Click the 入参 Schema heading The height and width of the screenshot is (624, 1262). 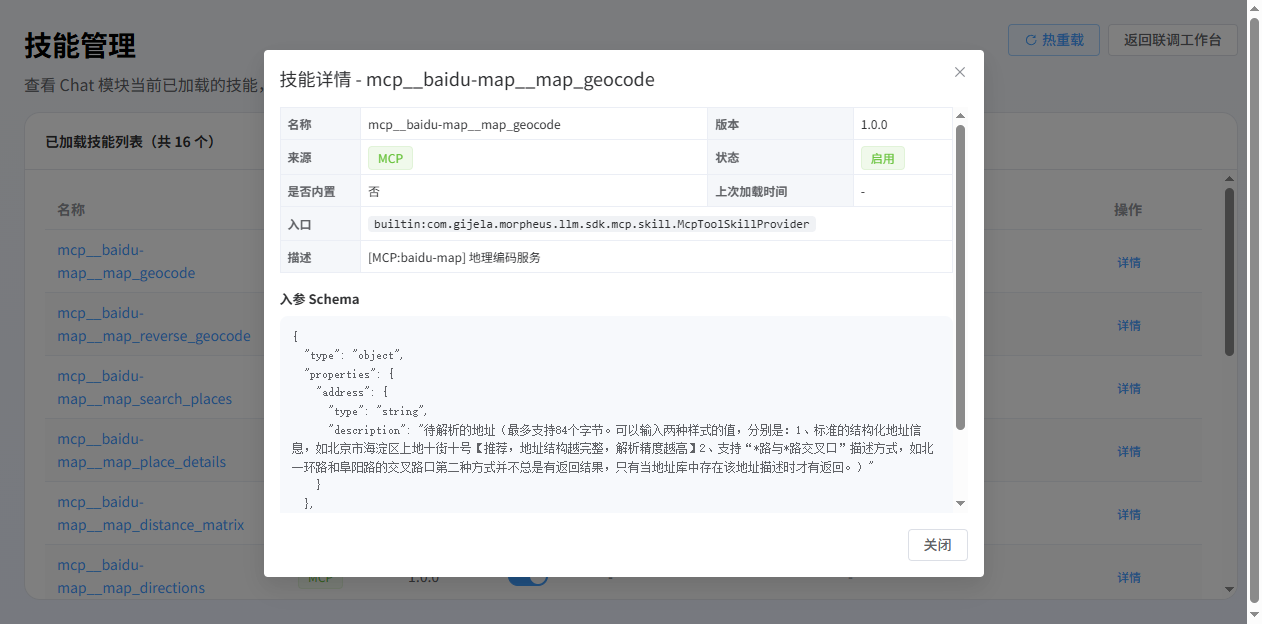tap(319, 299)
